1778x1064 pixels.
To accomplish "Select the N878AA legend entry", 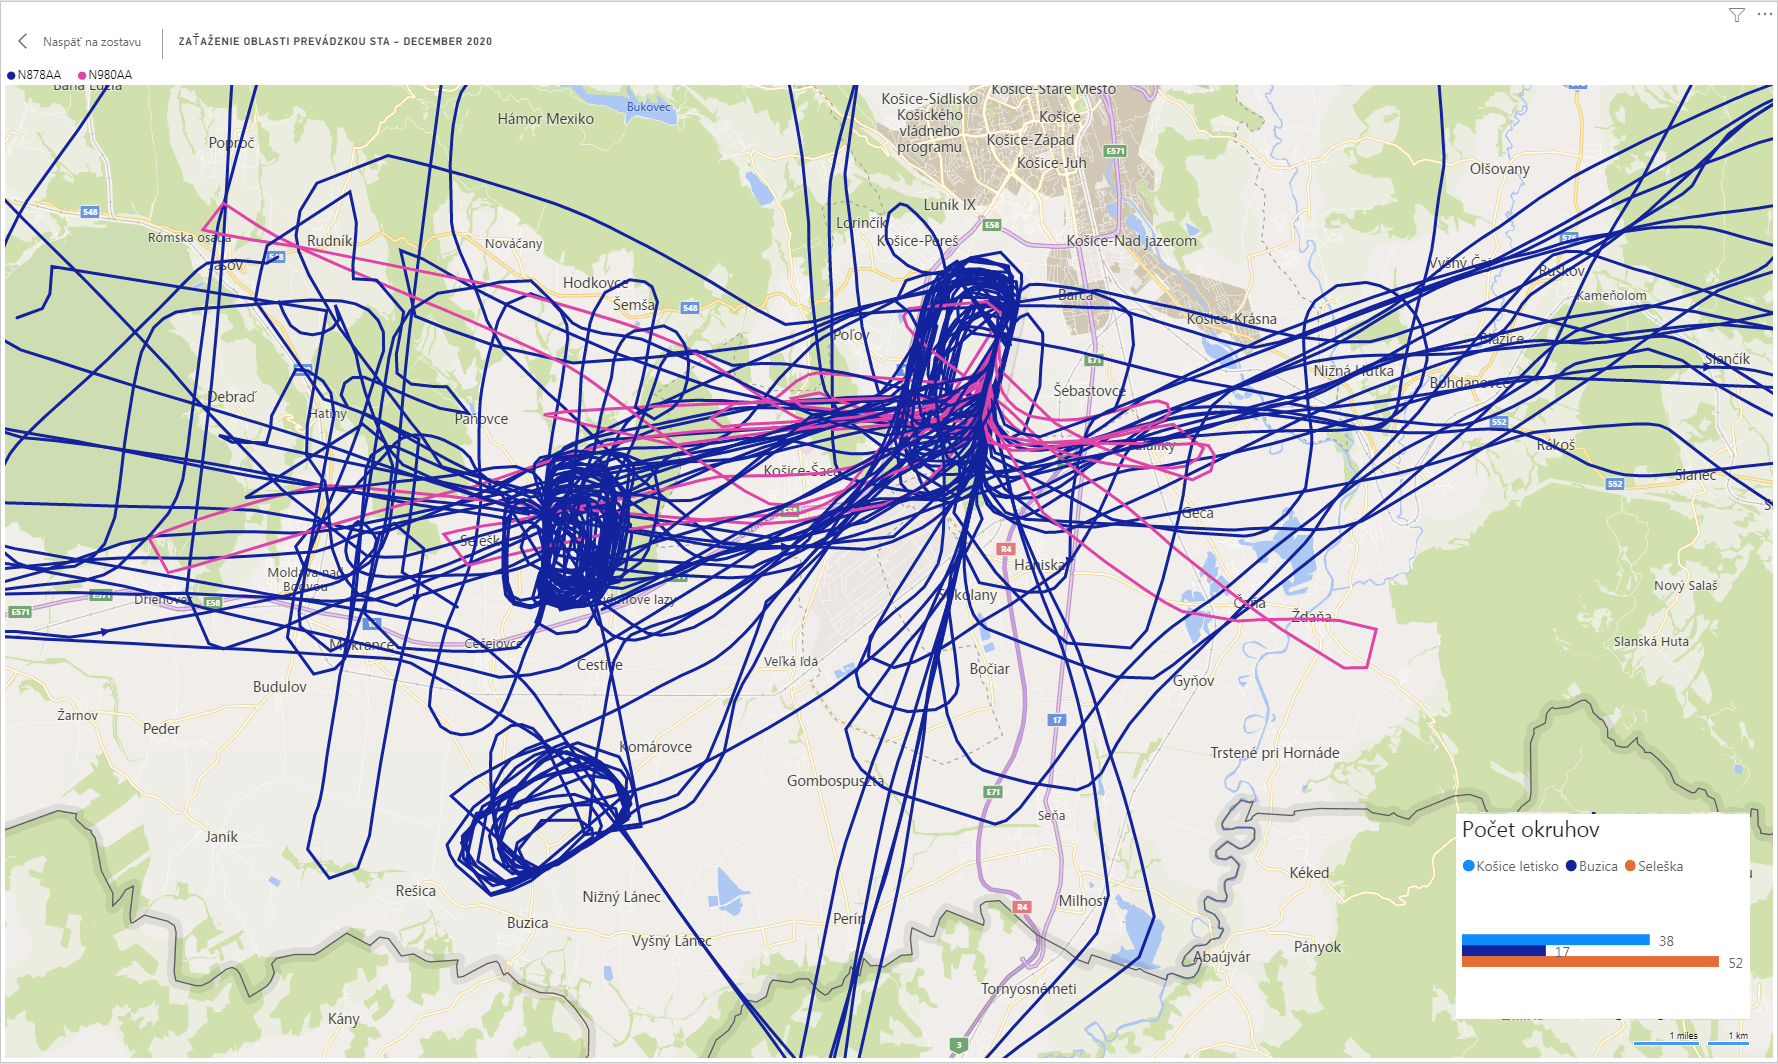I will pos(38,75).
